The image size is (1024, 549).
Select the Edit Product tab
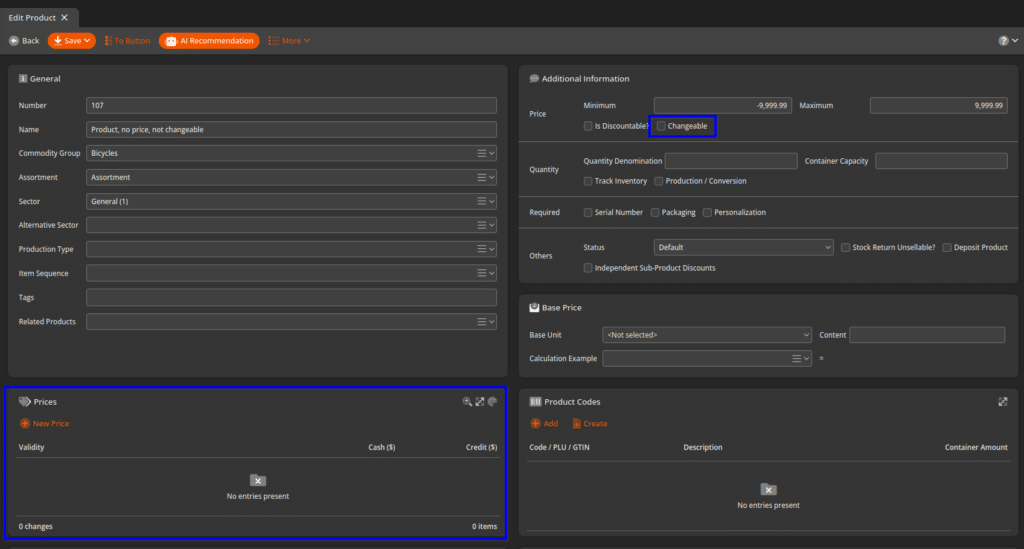[32, 18]
